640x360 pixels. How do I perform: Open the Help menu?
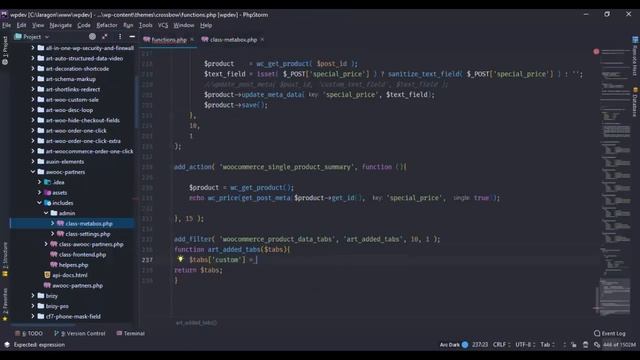(x=206, y=25)
